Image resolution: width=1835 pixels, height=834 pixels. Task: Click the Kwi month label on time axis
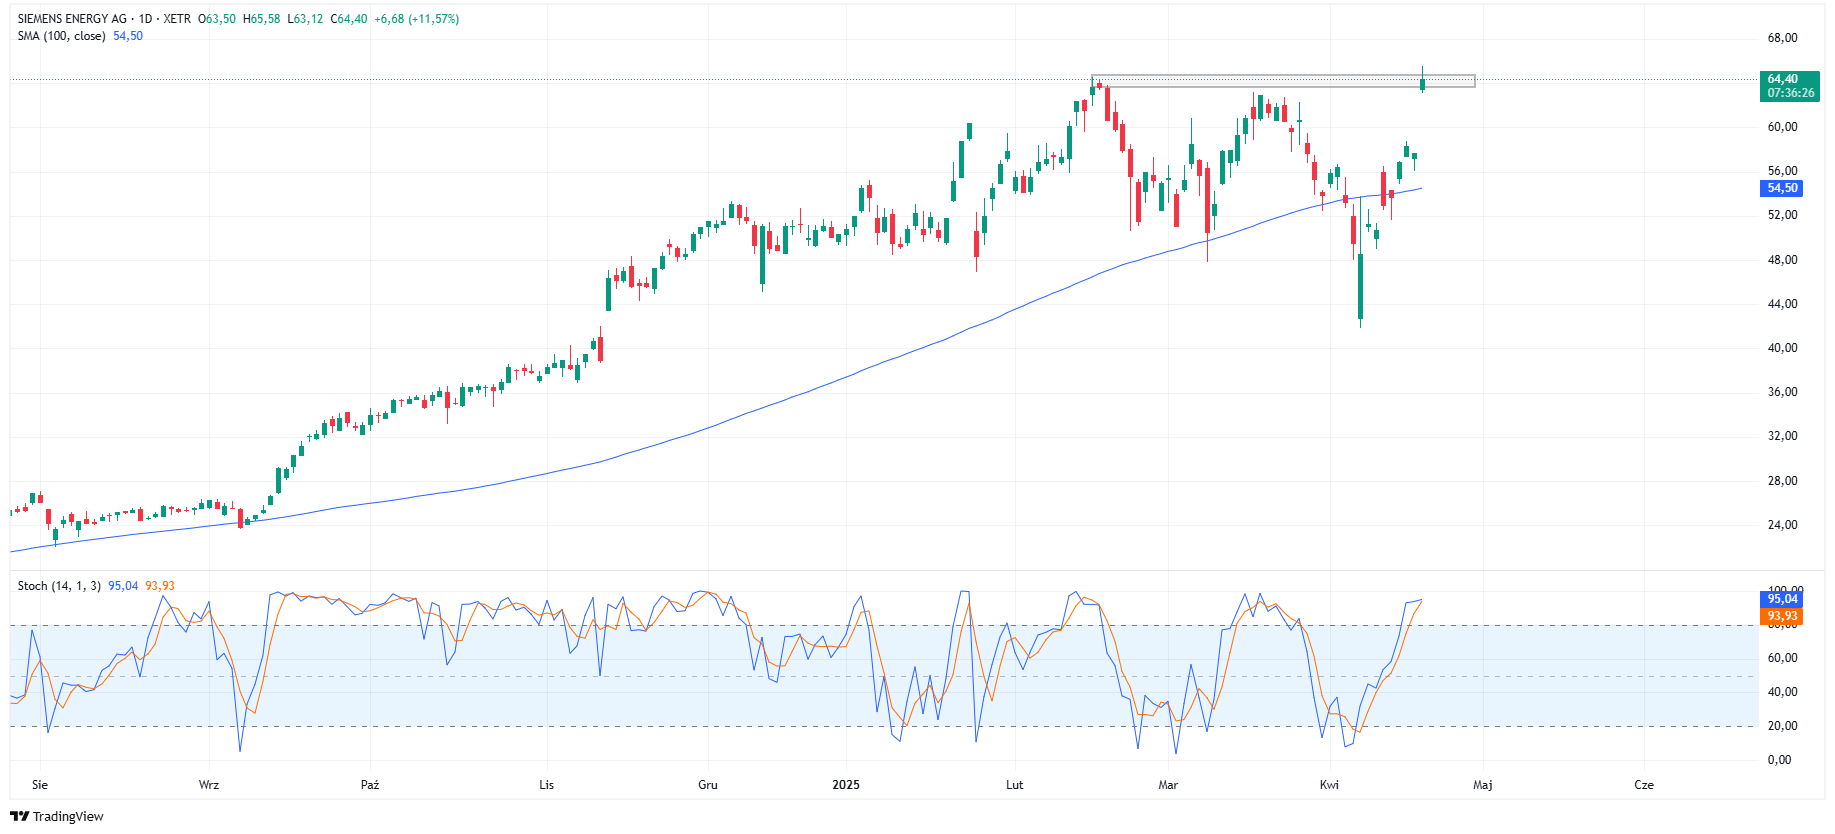(x=1329, y=785)
